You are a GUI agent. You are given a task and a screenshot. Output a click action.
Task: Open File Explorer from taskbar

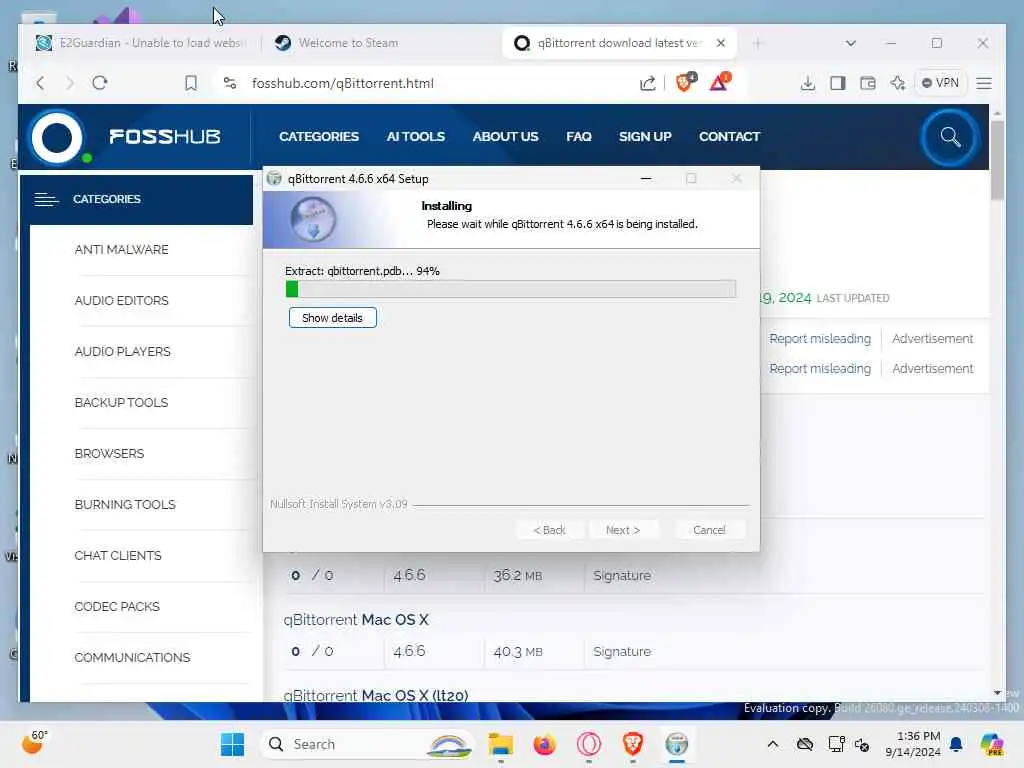501,744
